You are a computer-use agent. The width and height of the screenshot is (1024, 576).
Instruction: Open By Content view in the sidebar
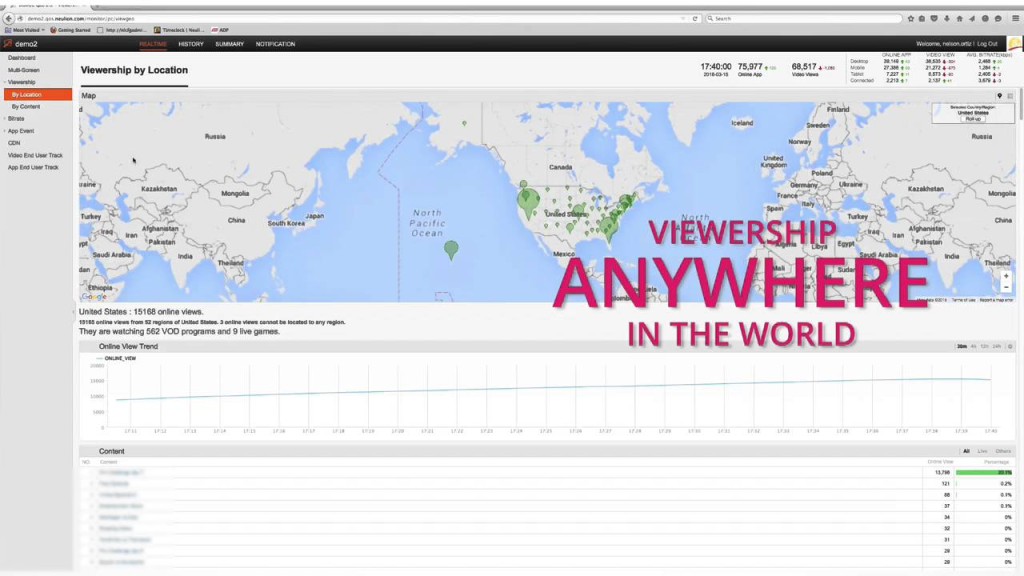pyautogui.click(x=25, y=106)
